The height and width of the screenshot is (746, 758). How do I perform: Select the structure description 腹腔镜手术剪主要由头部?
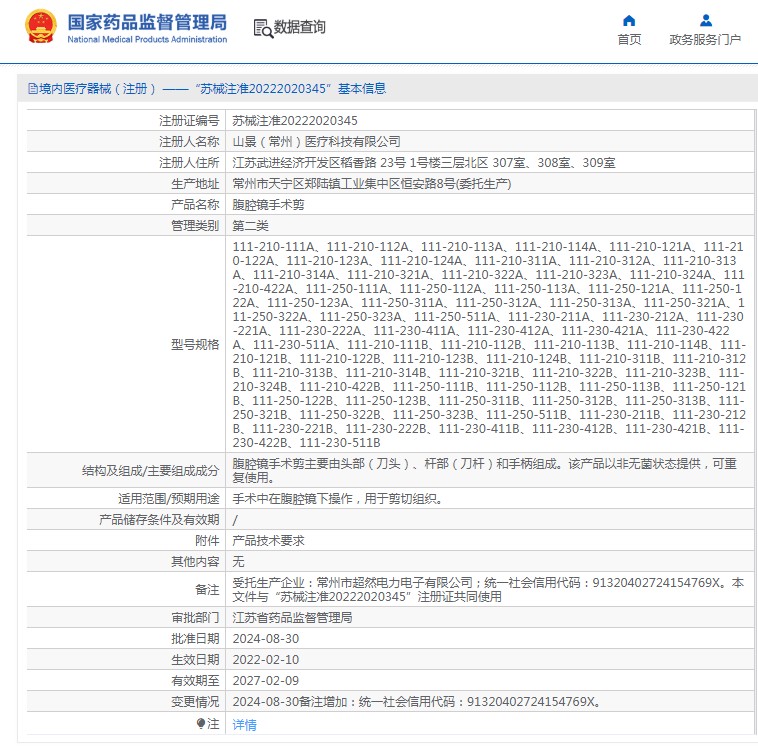(x=484, y=470)
